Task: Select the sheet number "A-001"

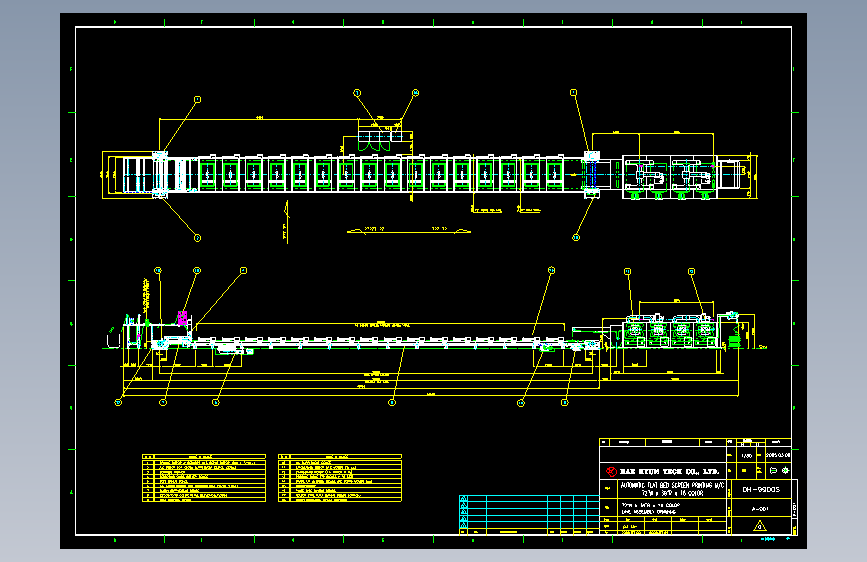Action: coord(760,509)
